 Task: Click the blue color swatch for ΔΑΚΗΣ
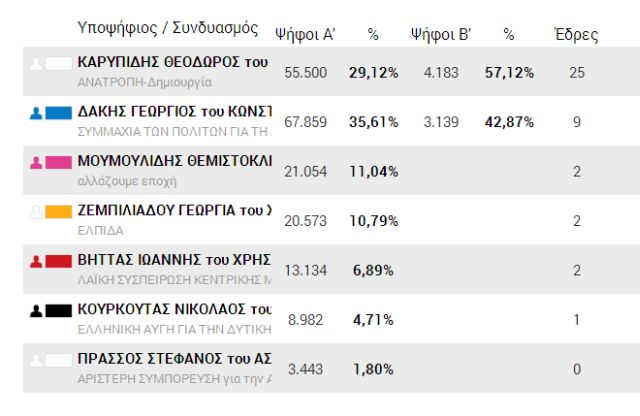(x=58, y=113)
